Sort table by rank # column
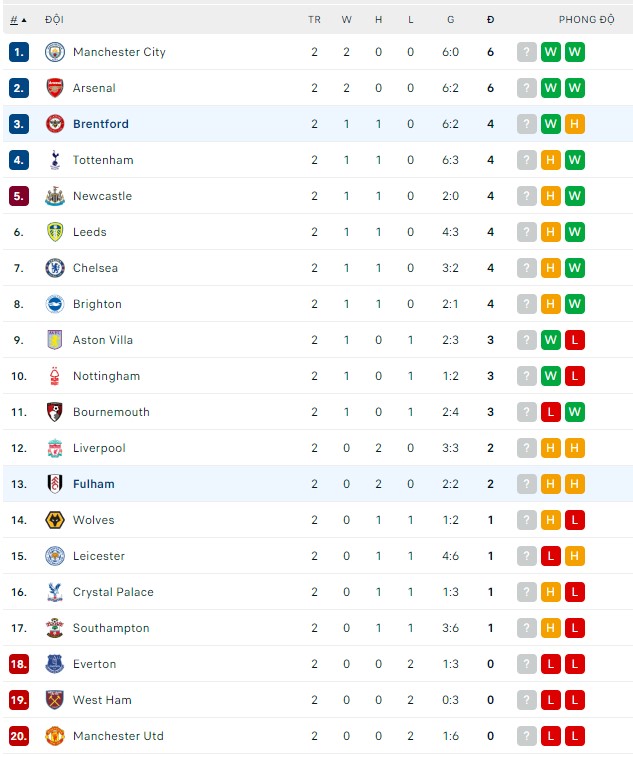Viewport: 633px width, 757px height. click(x=17, y=20)
